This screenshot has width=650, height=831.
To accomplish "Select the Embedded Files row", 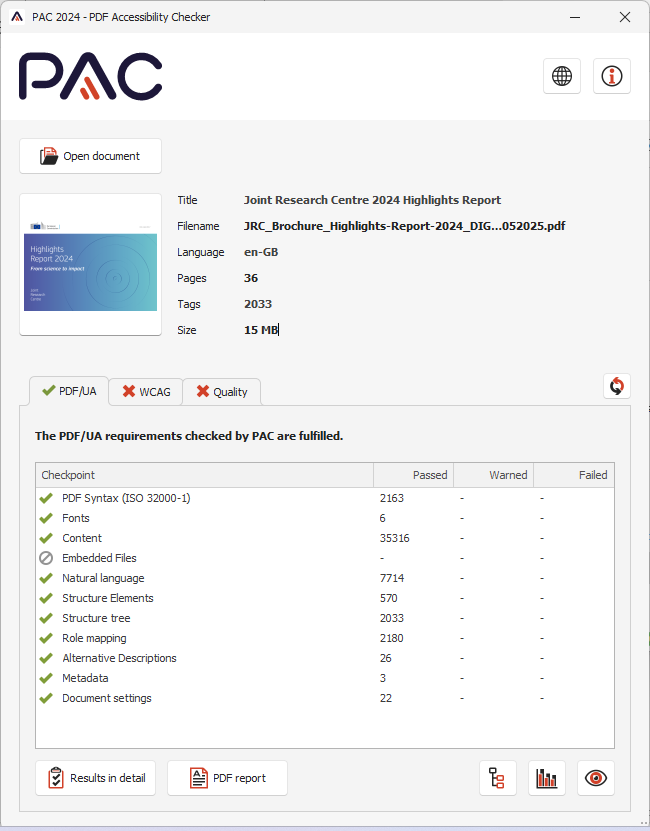I will pyautogui.click(x=325, y=558).
